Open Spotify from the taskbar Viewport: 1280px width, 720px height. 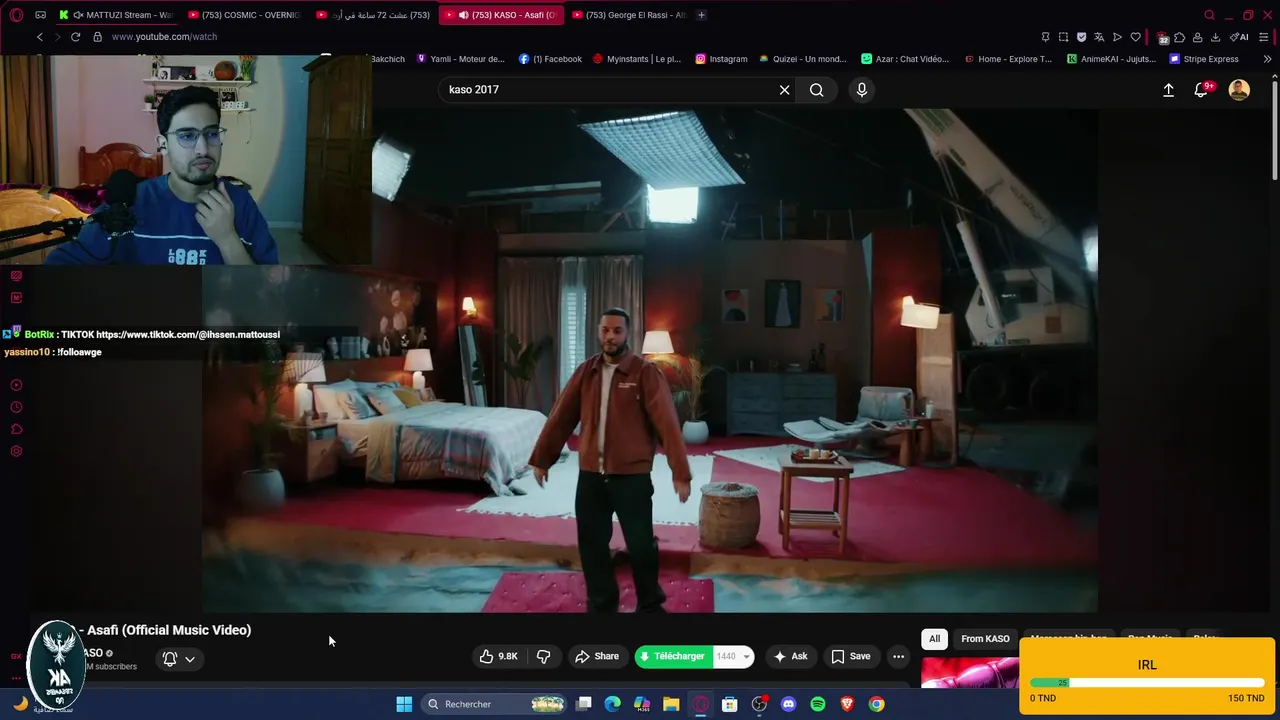(817, 704)
